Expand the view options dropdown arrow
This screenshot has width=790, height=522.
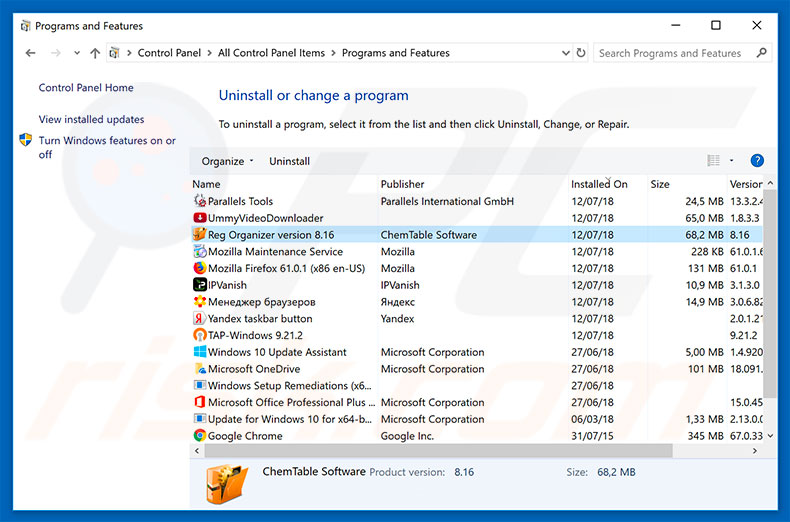coord(732,161)
